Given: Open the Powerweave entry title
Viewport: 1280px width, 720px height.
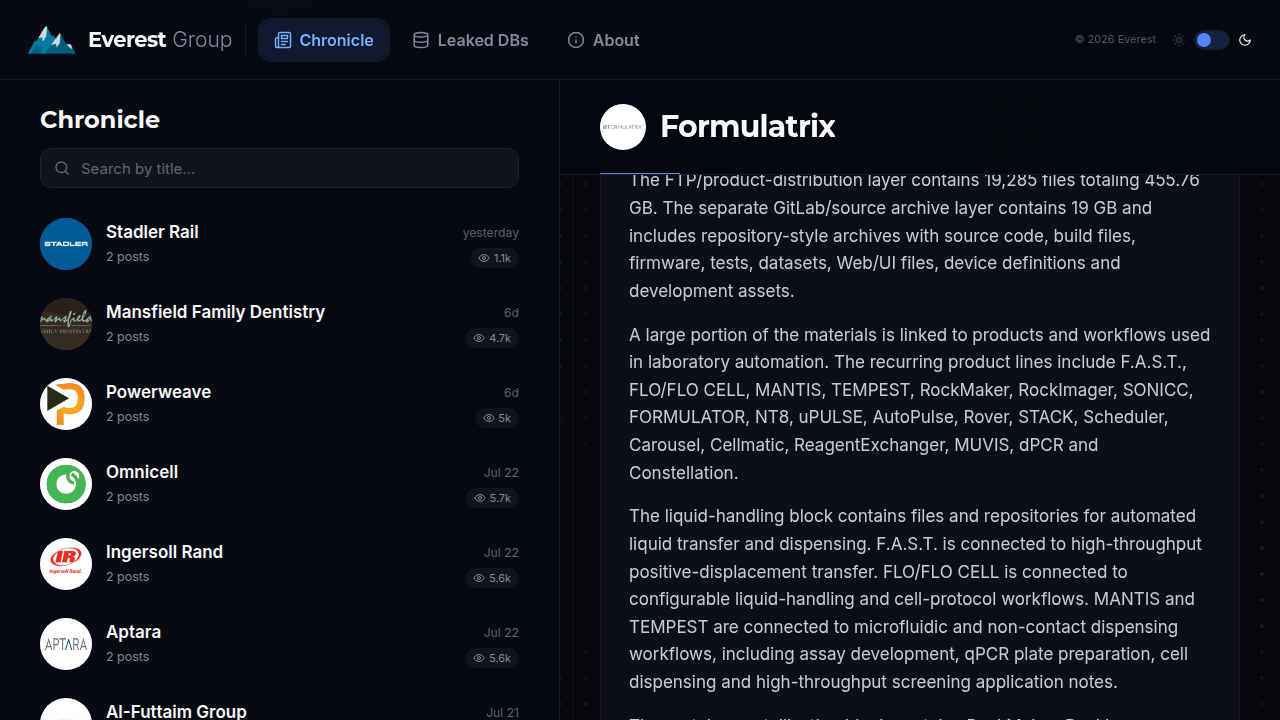Looking at the screenshot, I should (x=158, y=392).
